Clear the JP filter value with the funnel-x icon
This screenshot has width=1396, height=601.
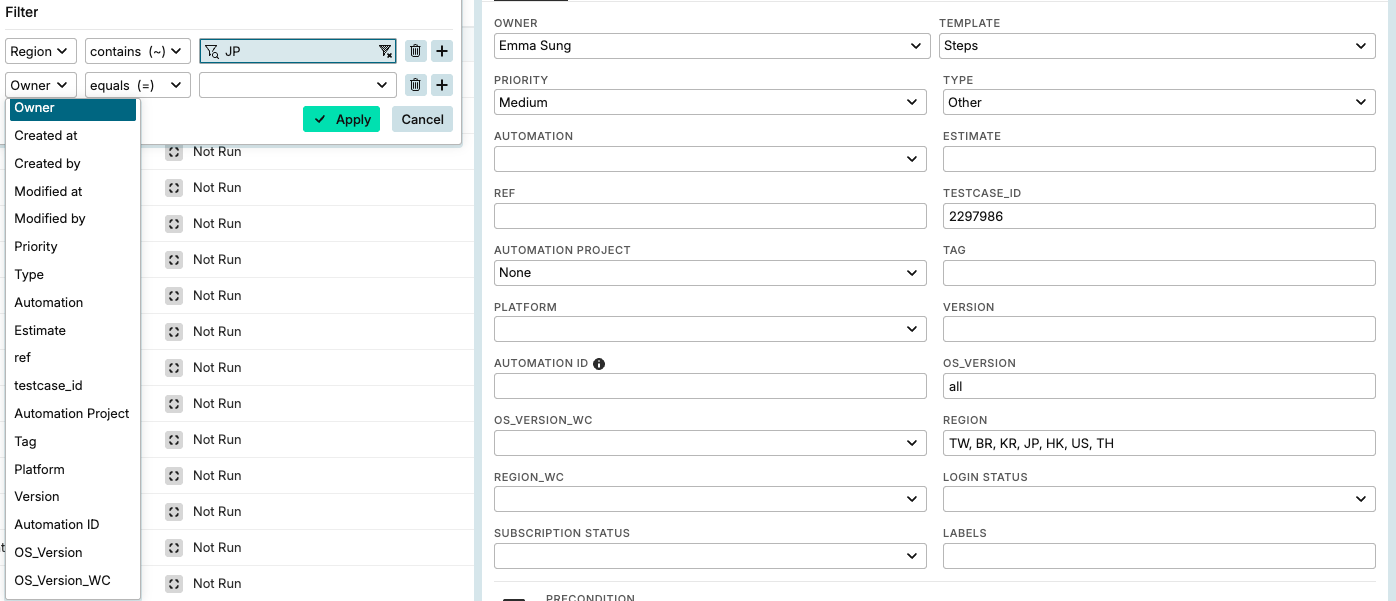tap(385, 51)
